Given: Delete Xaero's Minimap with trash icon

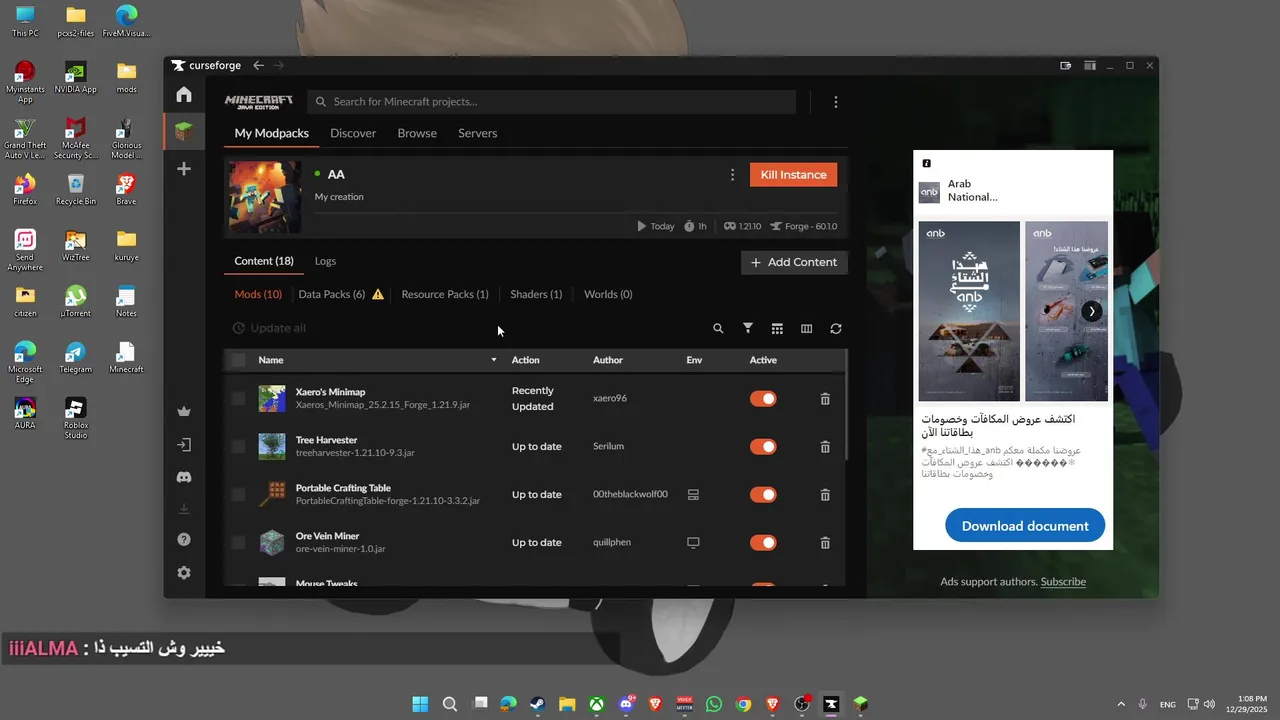Looking at the screenshot, I should 825,399.
